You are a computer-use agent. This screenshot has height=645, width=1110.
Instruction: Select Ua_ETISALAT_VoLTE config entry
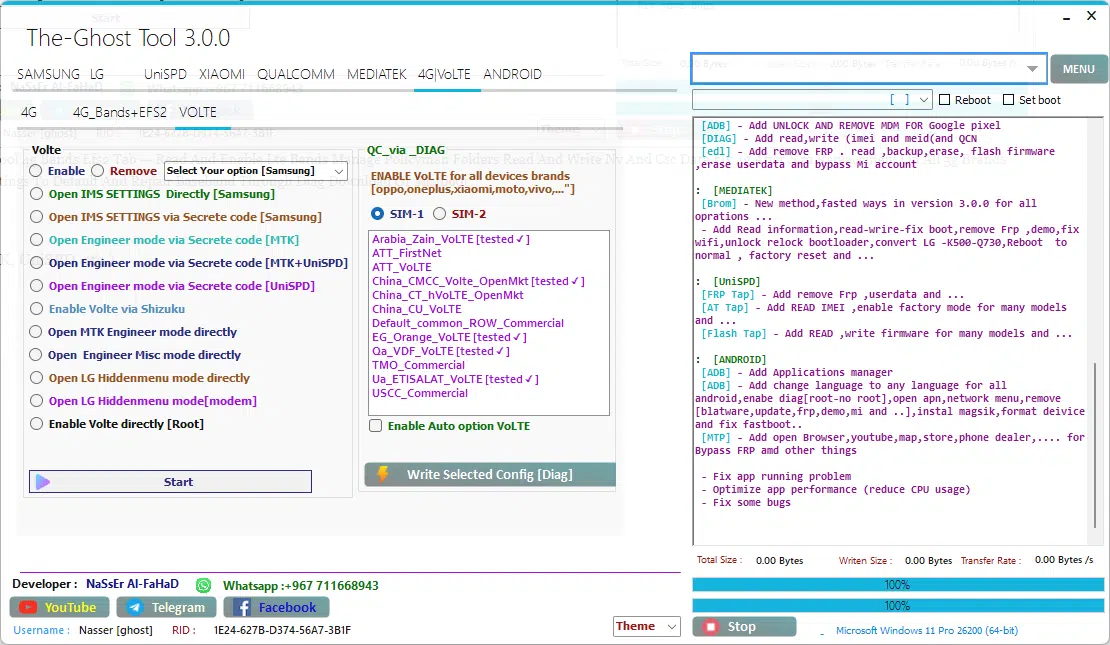455,379
